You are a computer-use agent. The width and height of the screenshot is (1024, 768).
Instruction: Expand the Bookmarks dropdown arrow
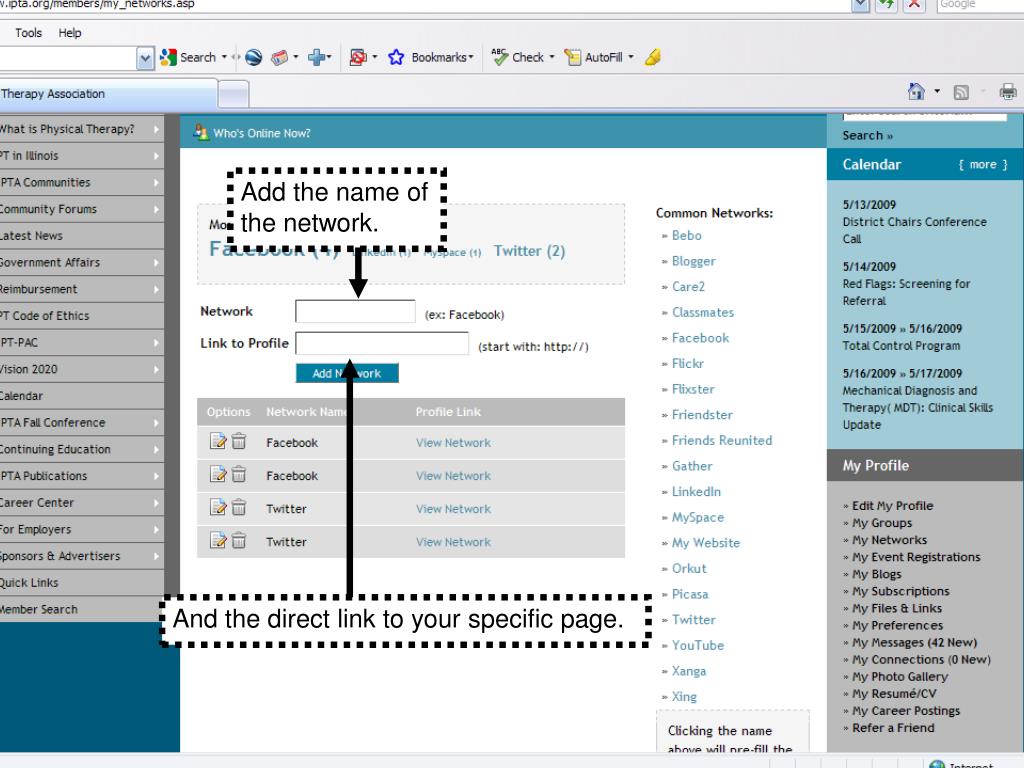(x=471, y=57)
